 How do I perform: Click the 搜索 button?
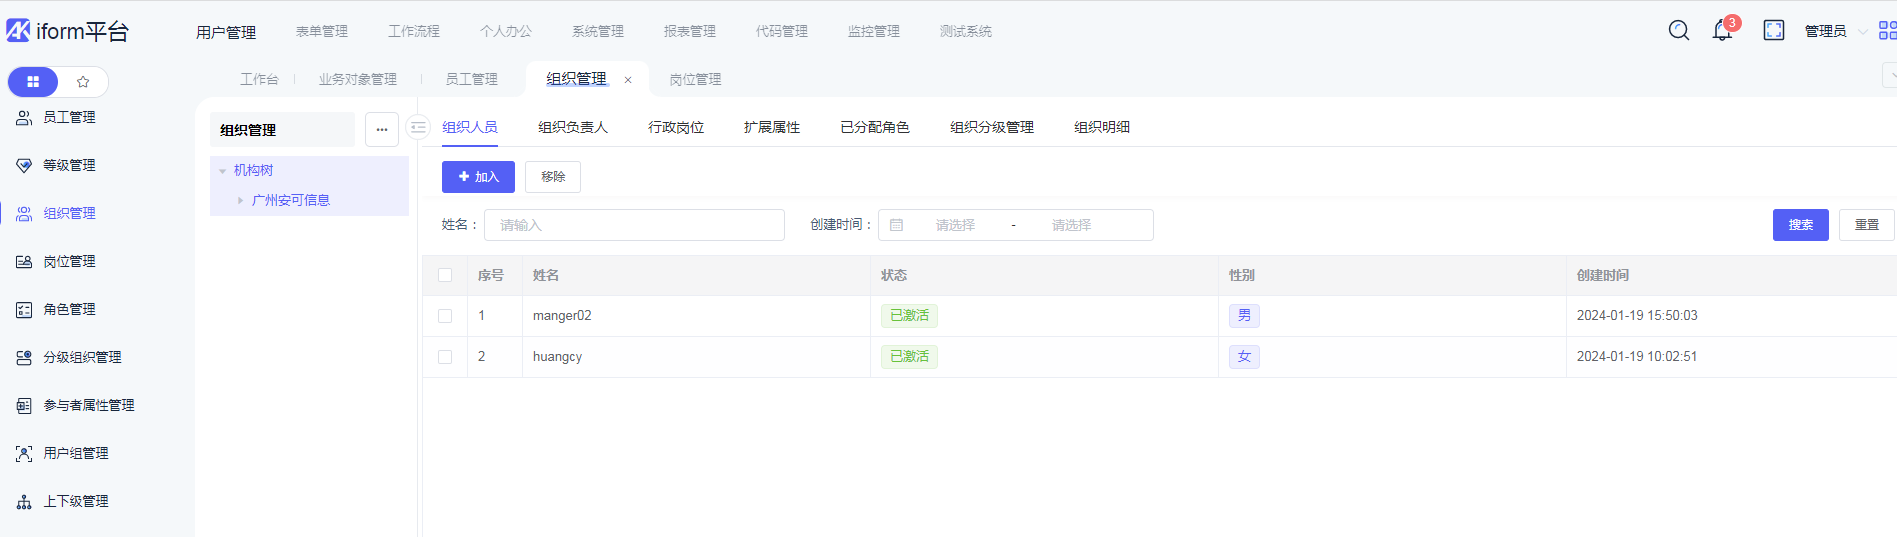tap(1800, 225)
